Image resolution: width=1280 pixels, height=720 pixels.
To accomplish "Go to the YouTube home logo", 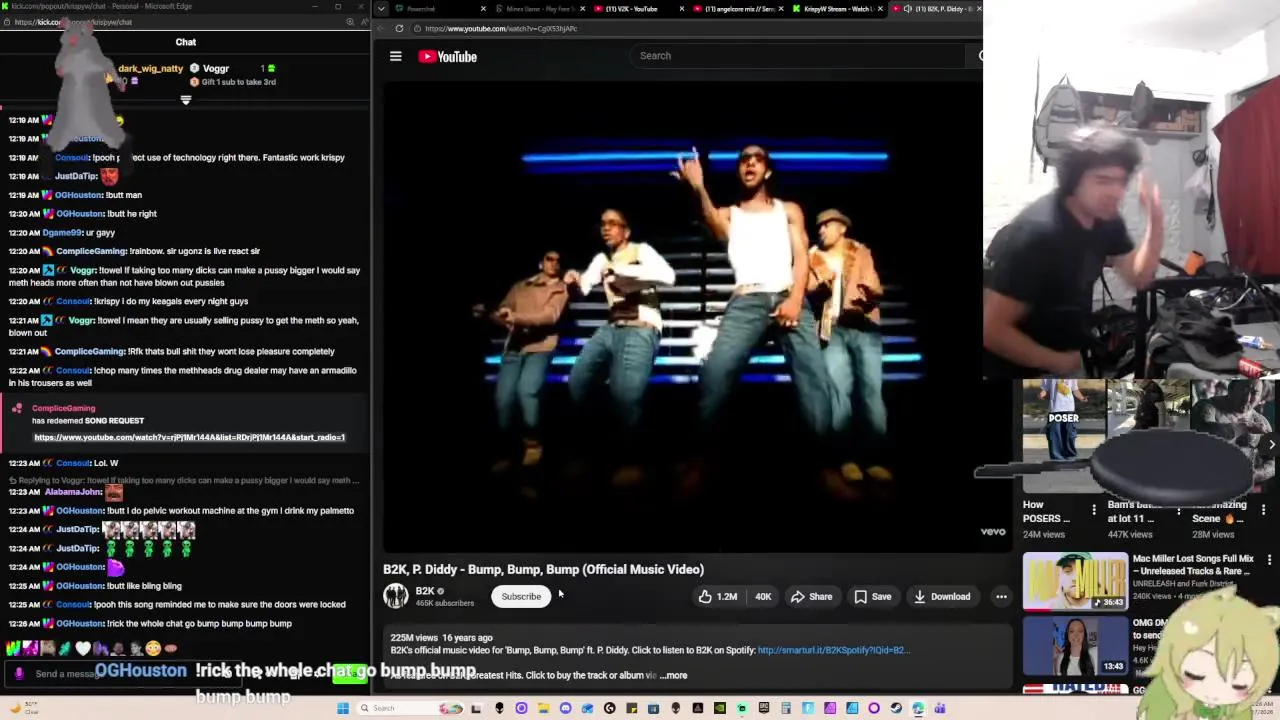I will pos(447,56).
